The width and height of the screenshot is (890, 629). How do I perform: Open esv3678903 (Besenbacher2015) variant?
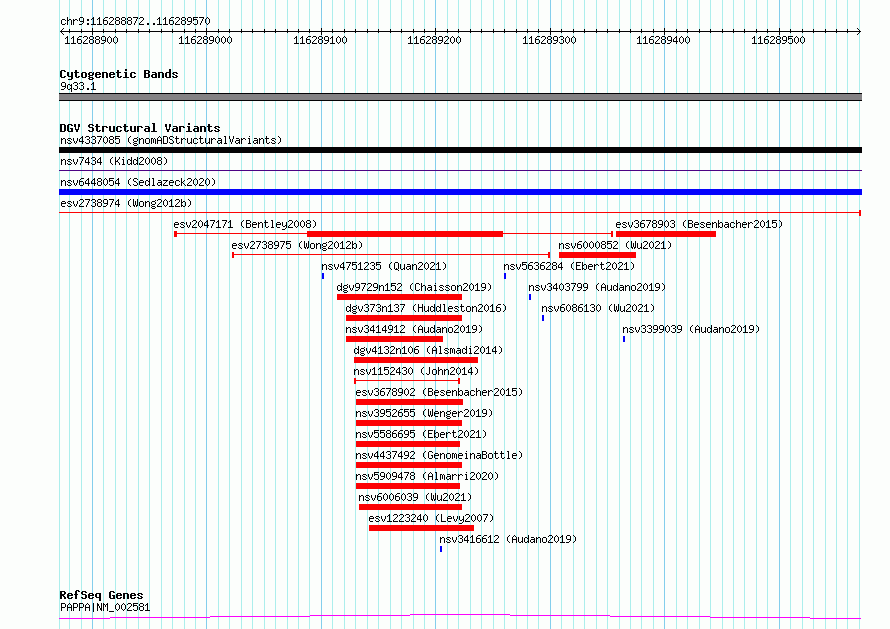click(699, 224)
